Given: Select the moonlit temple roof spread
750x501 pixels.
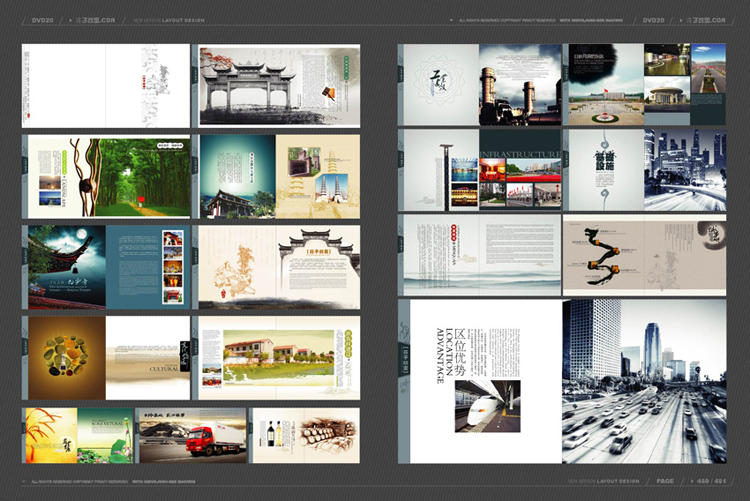Looking at the screenshot, I should click(107, 267).
